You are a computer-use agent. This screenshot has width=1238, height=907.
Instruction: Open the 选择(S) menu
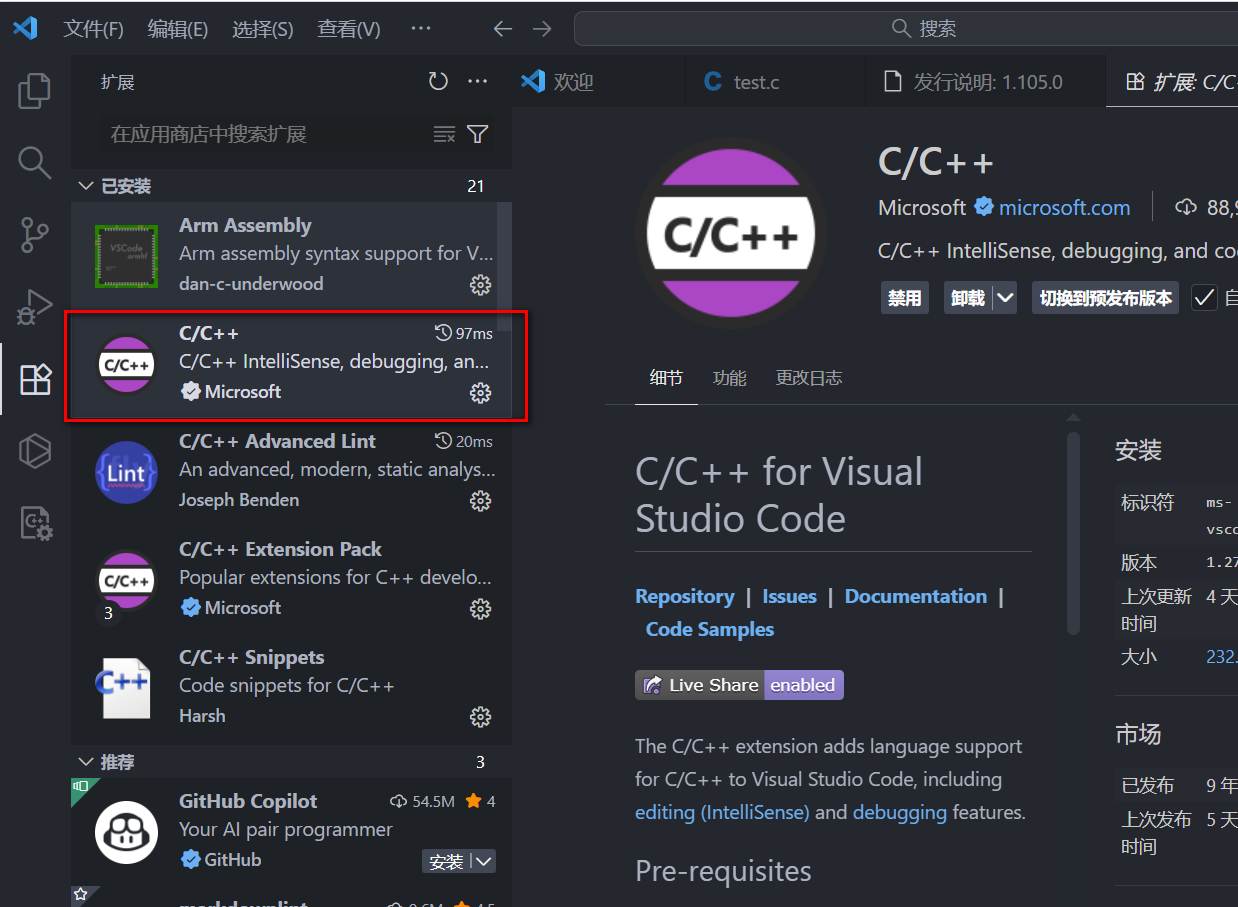pos(263,29)
